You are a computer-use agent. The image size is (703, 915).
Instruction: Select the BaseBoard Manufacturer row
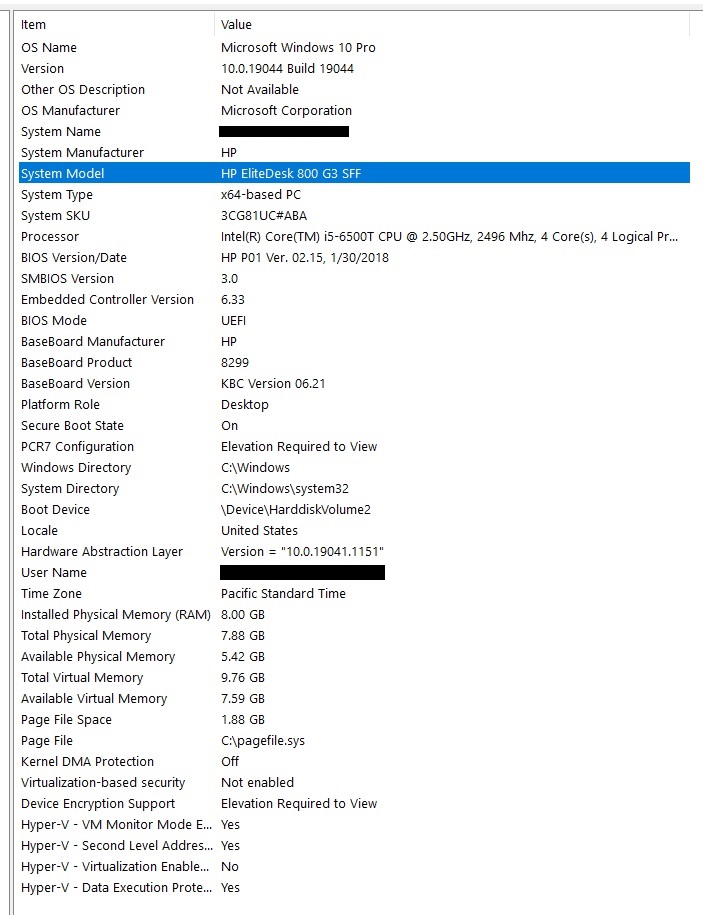[x=354, y=341]
